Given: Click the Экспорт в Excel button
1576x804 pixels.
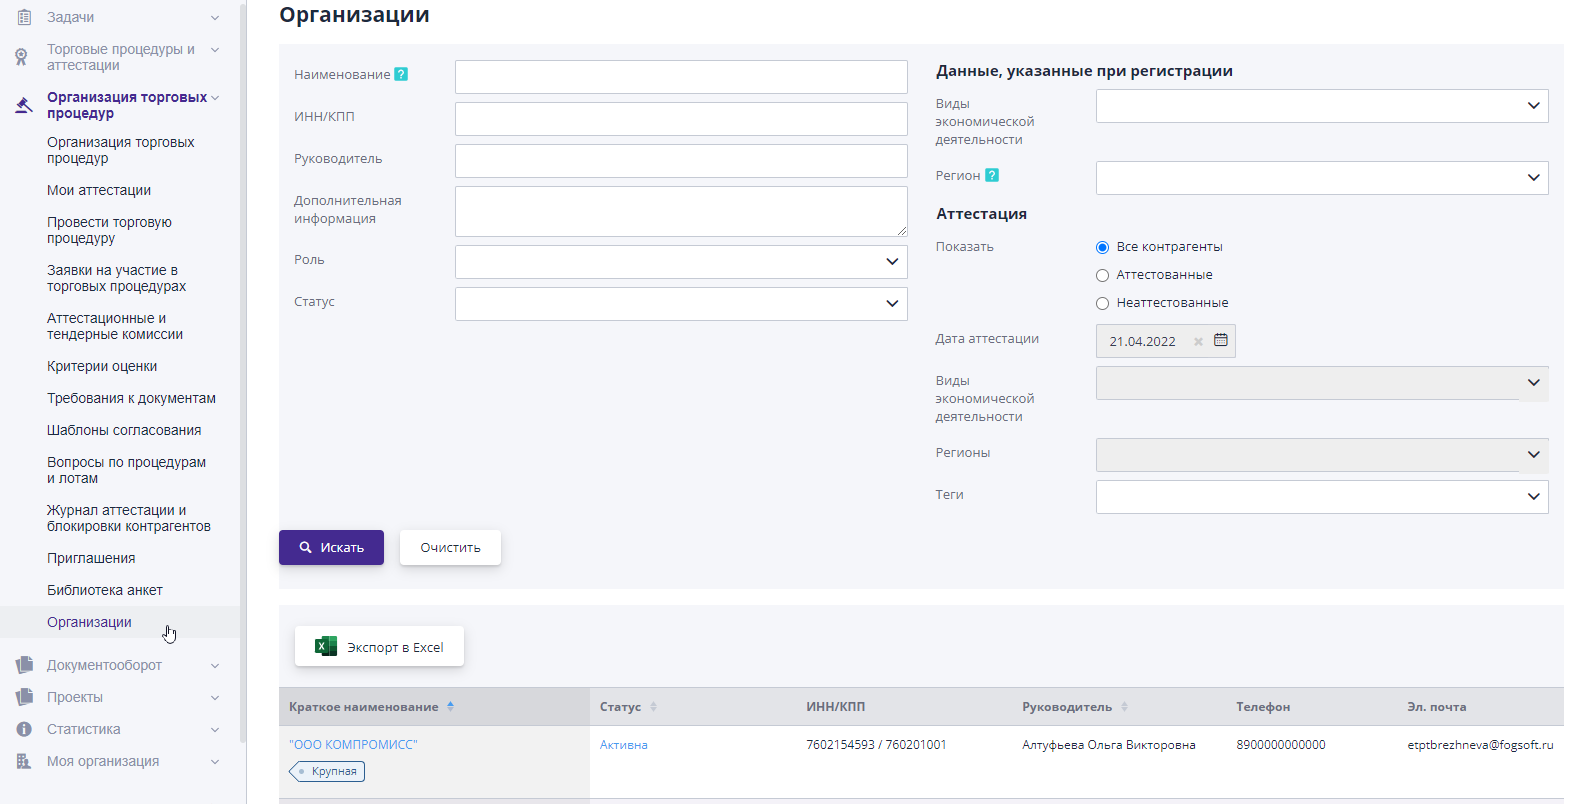Looking at the screenshot, I should pyautogui.click(x=379, y=647).
